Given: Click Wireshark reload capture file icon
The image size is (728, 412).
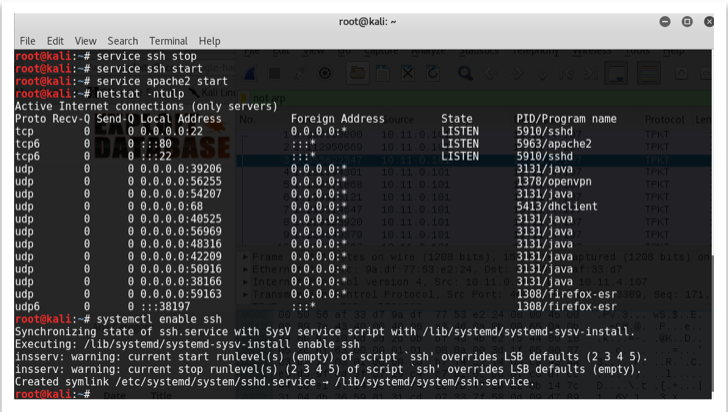Looking at the screenshot, I should 433,73.
